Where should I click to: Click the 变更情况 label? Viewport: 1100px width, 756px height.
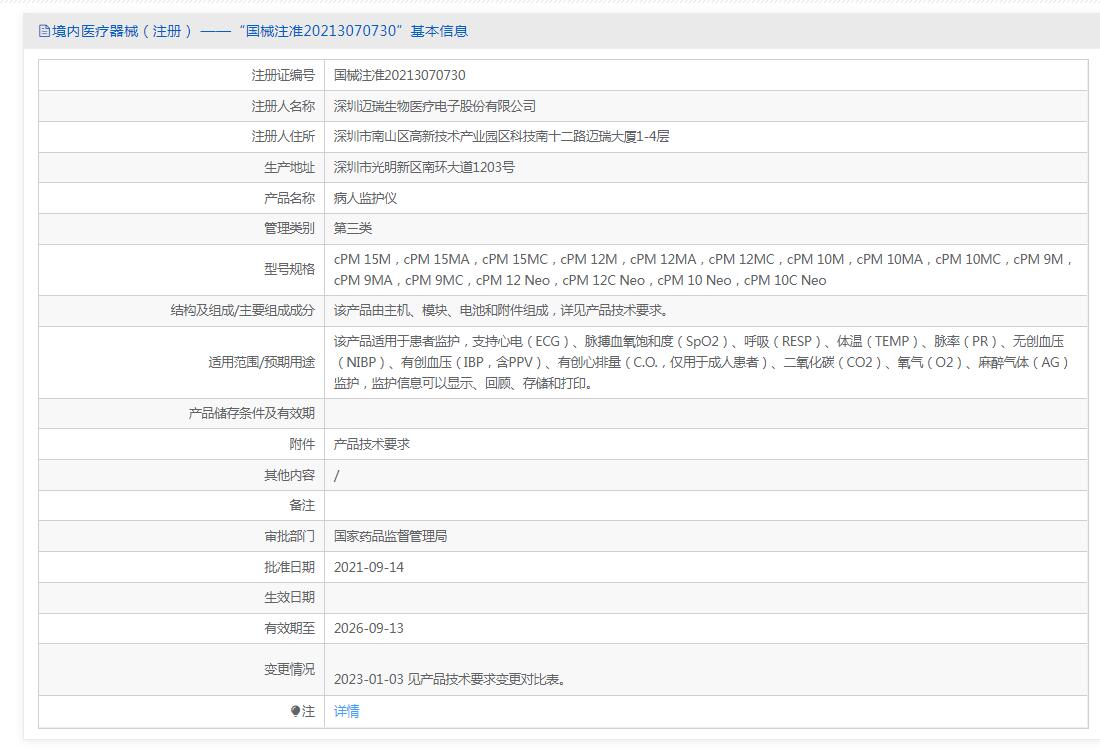(290, 669)
